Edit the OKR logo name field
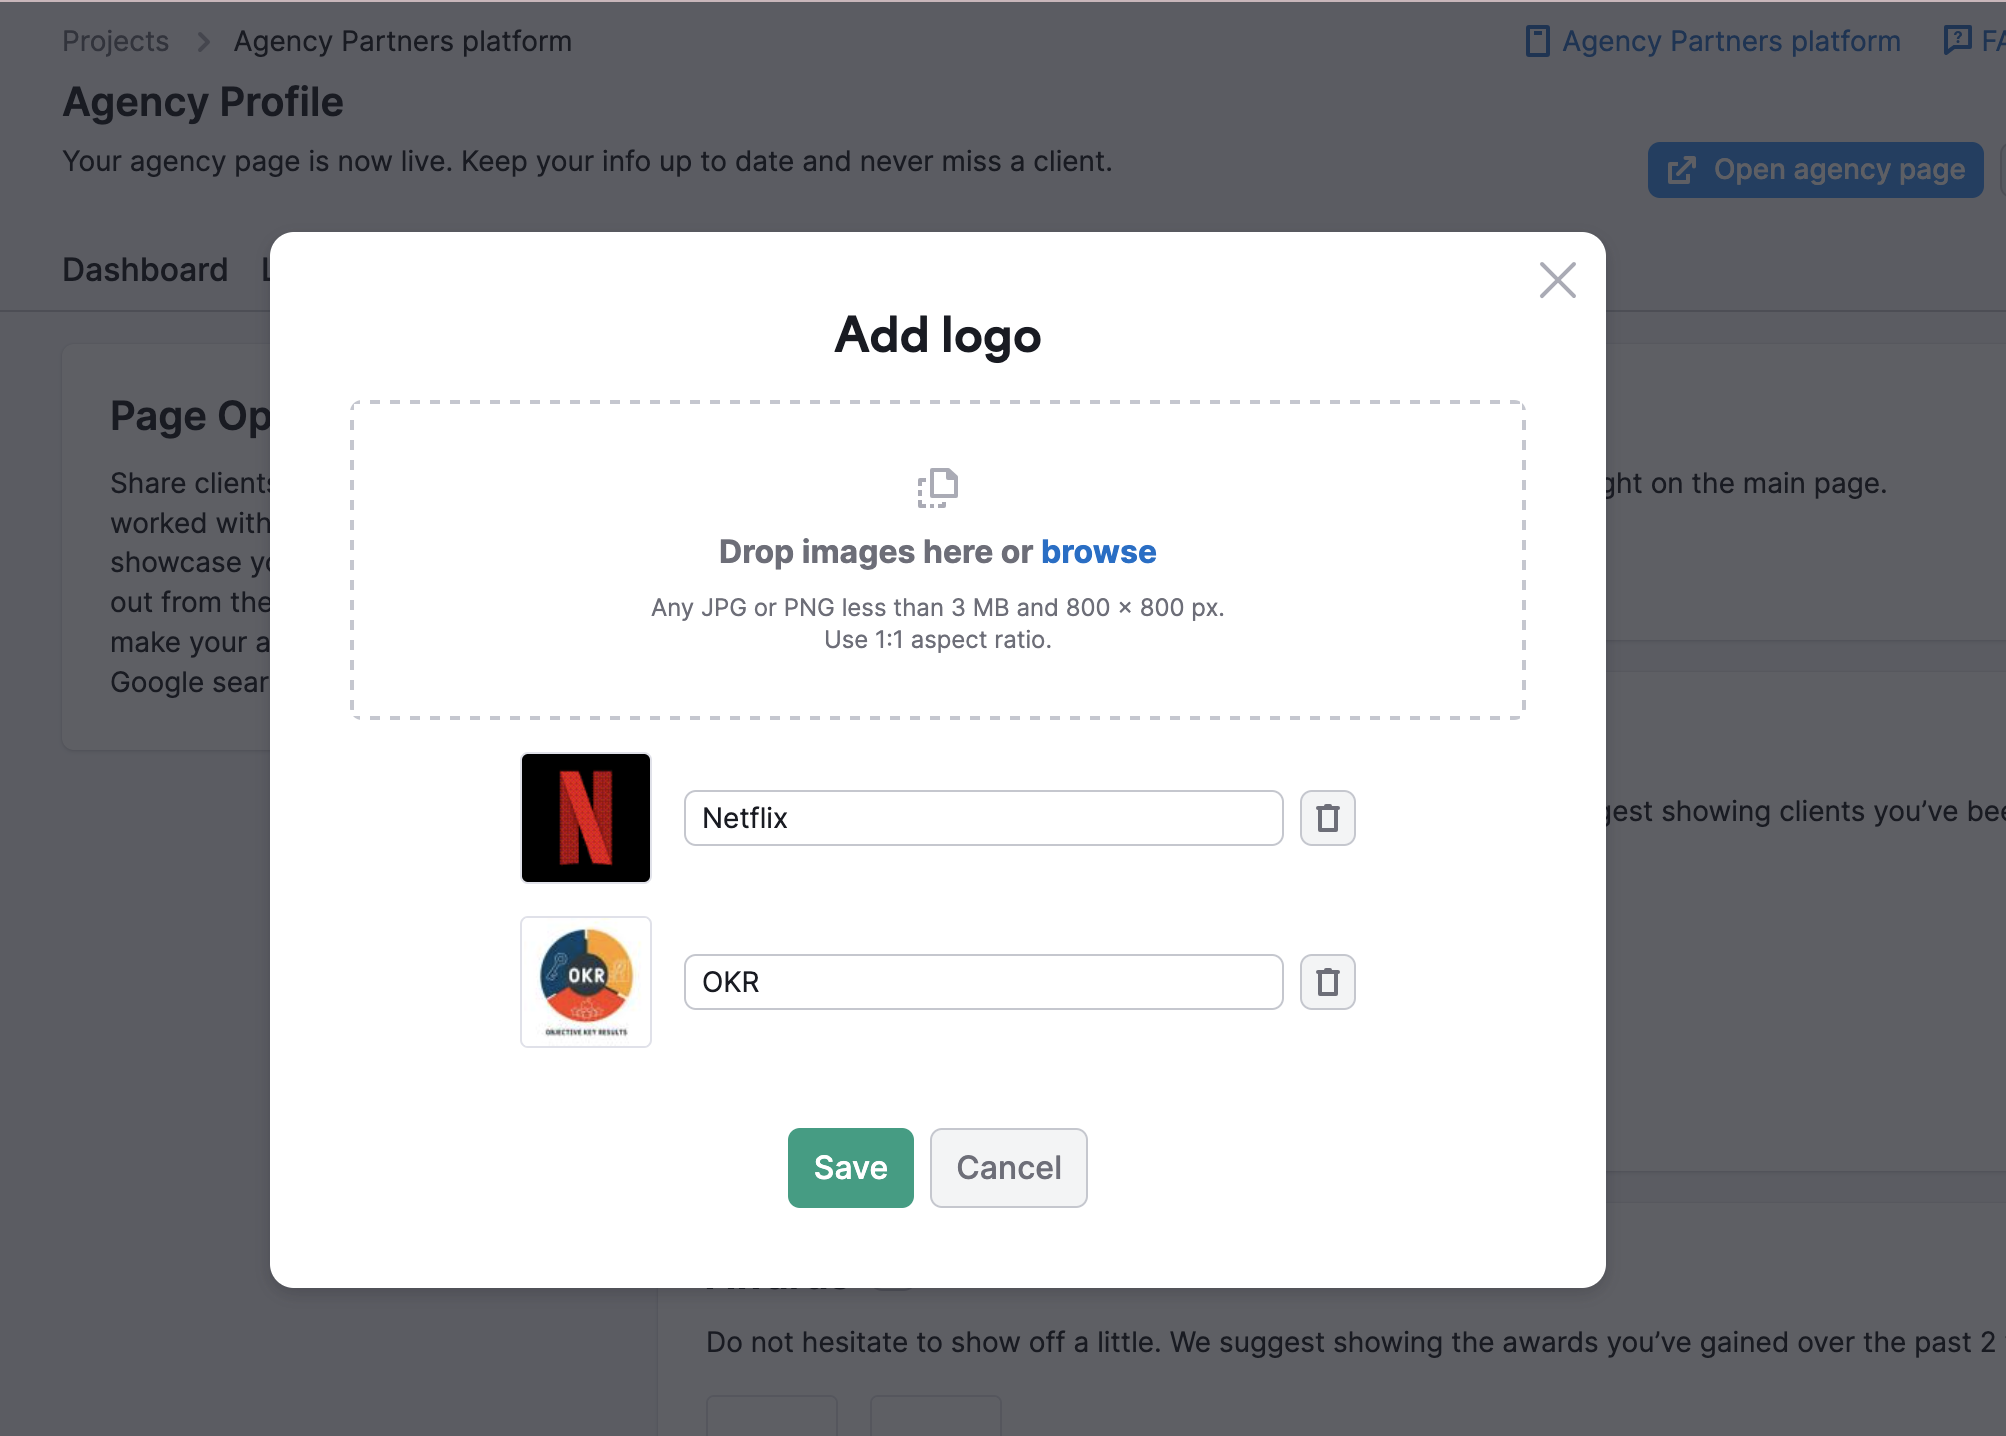2006x1436 pixels. click(x=983, y=982)
